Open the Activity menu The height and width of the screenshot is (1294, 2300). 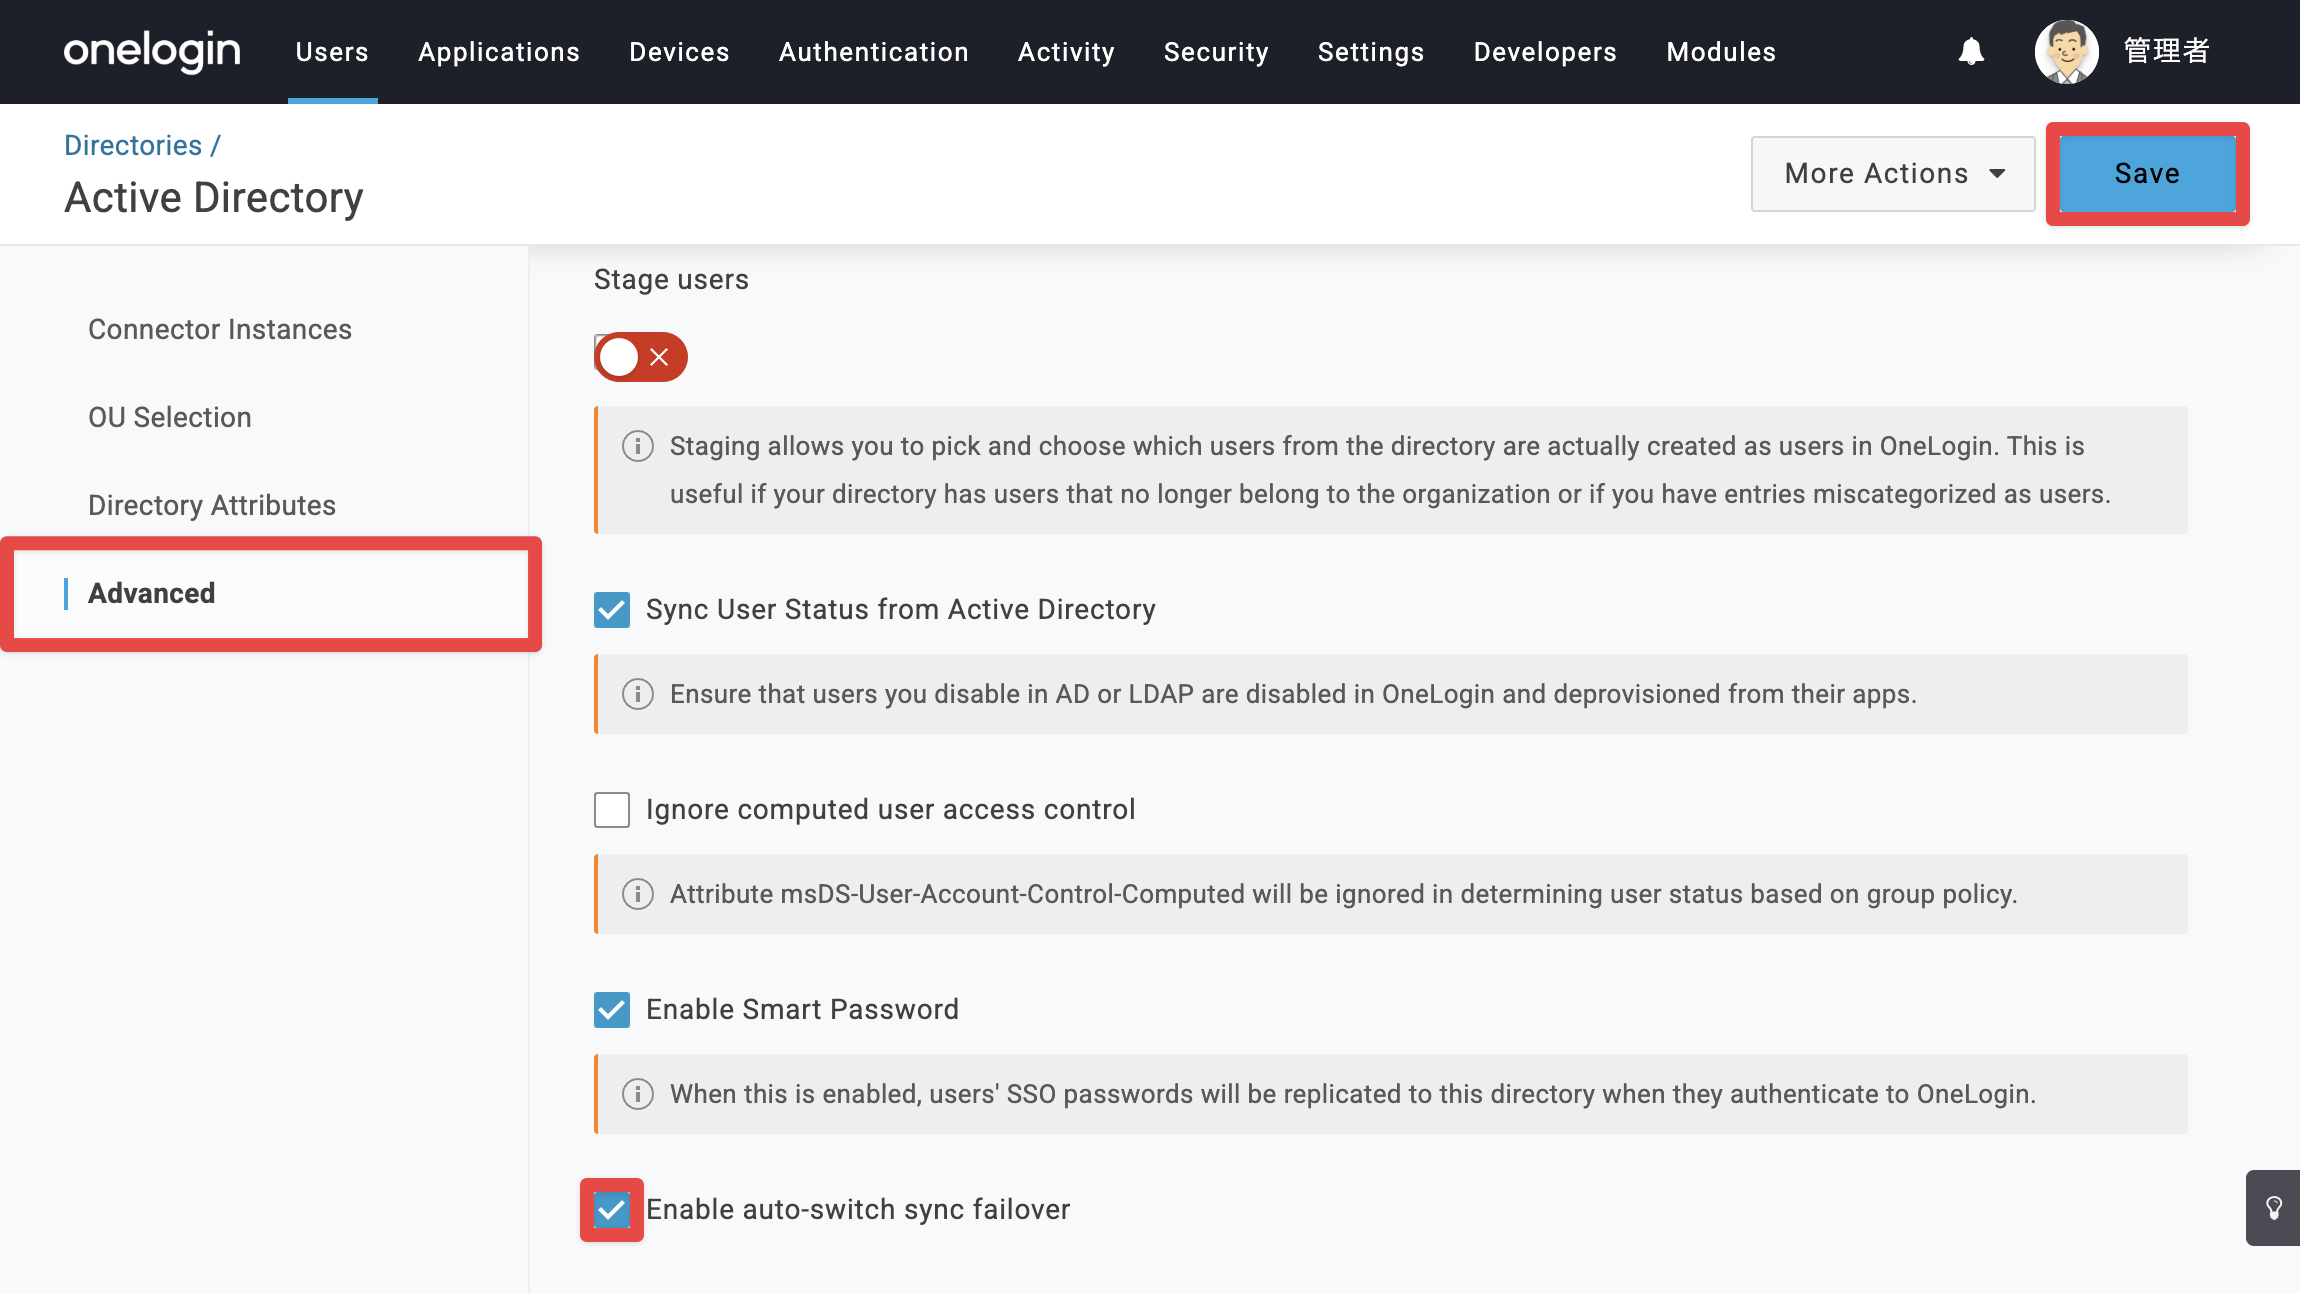coord(1066,52)
